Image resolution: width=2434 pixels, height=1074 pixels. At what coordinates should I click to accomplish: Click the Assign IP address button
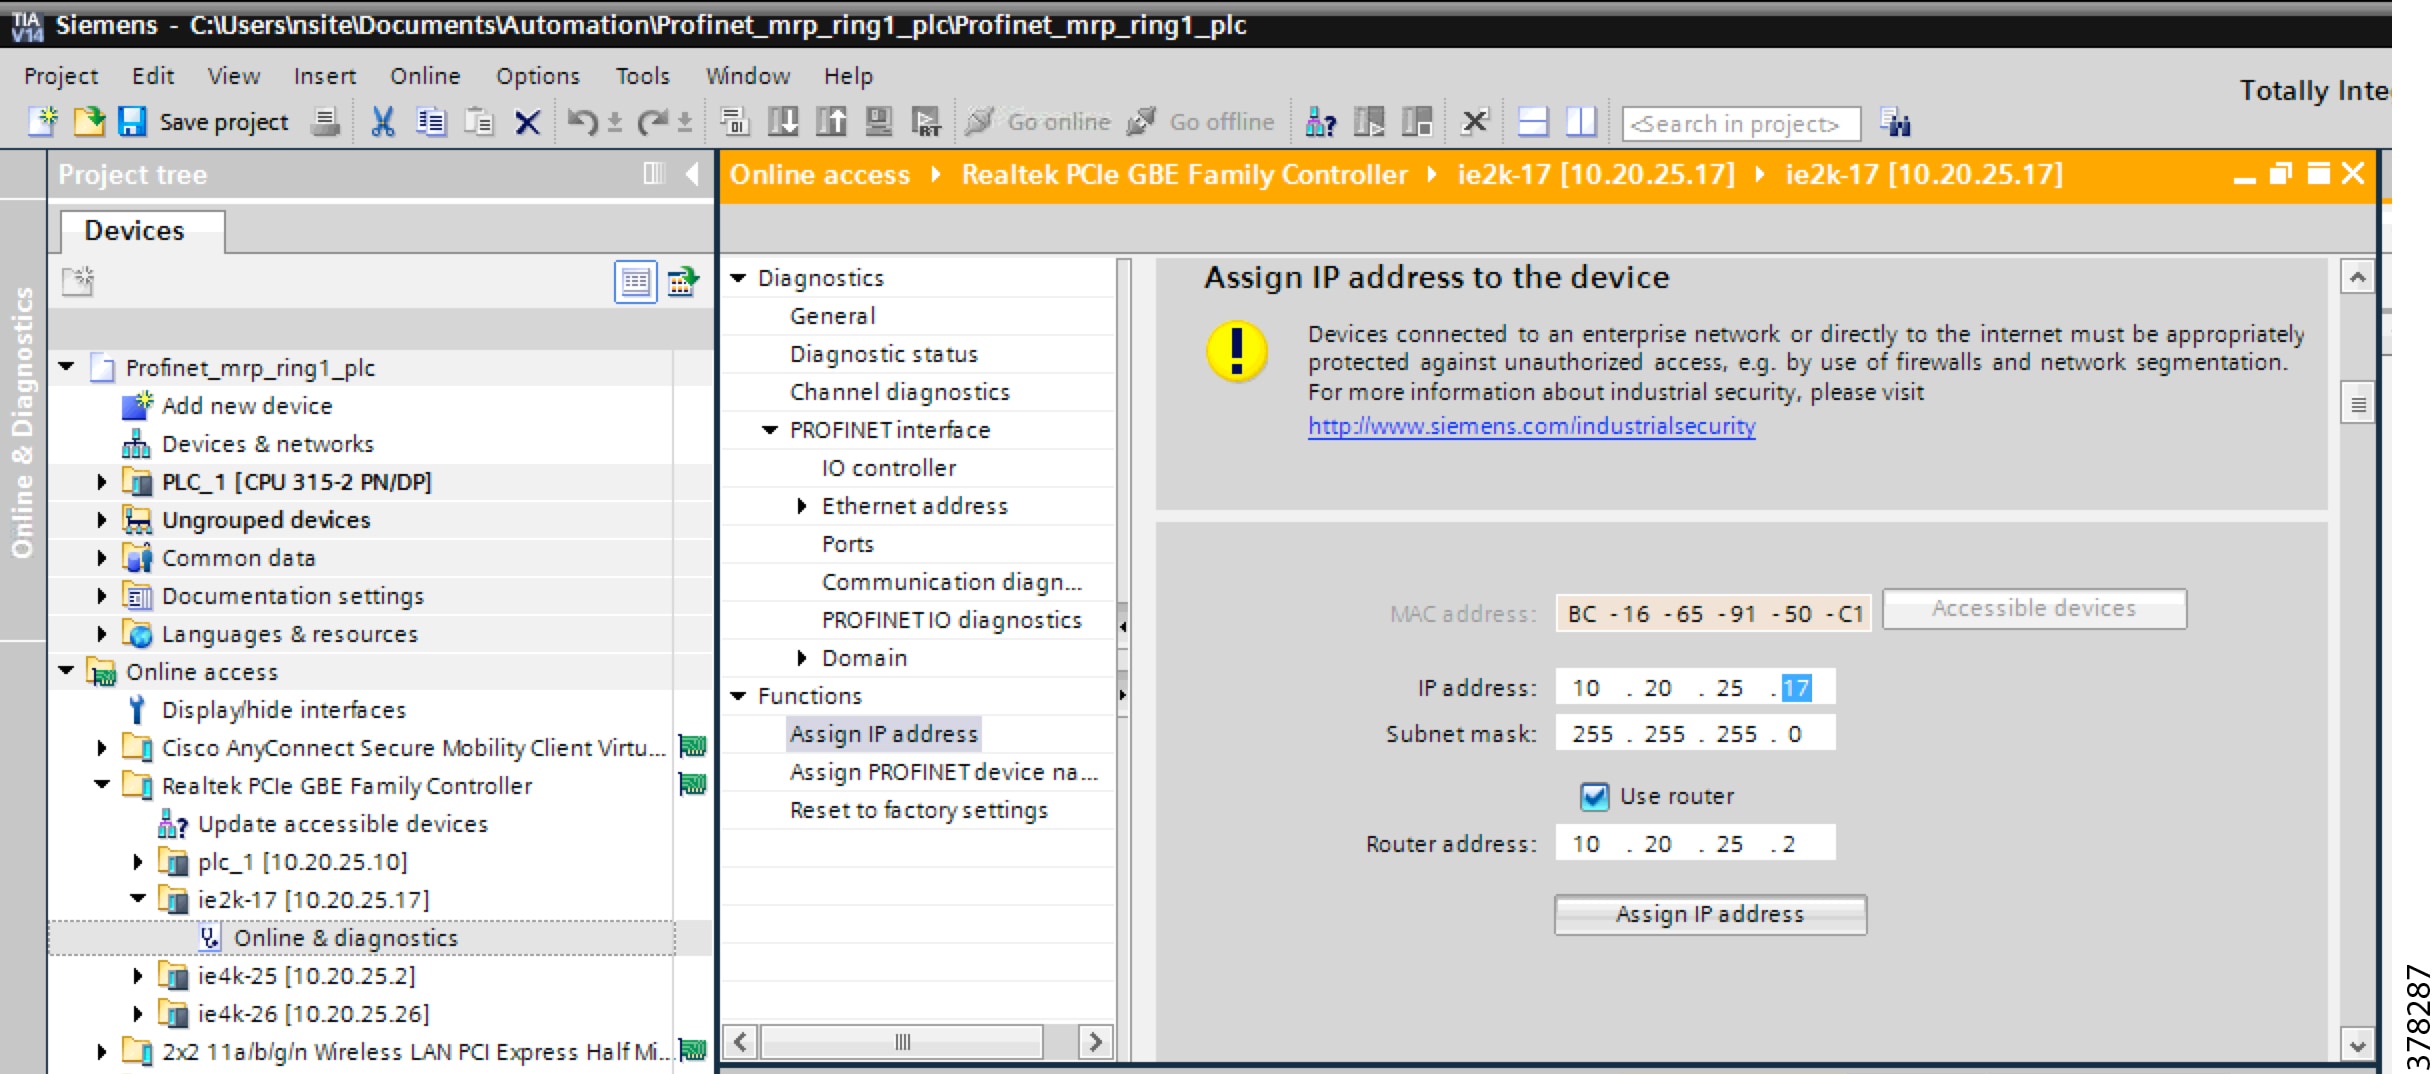click(x=1710, y=915)
